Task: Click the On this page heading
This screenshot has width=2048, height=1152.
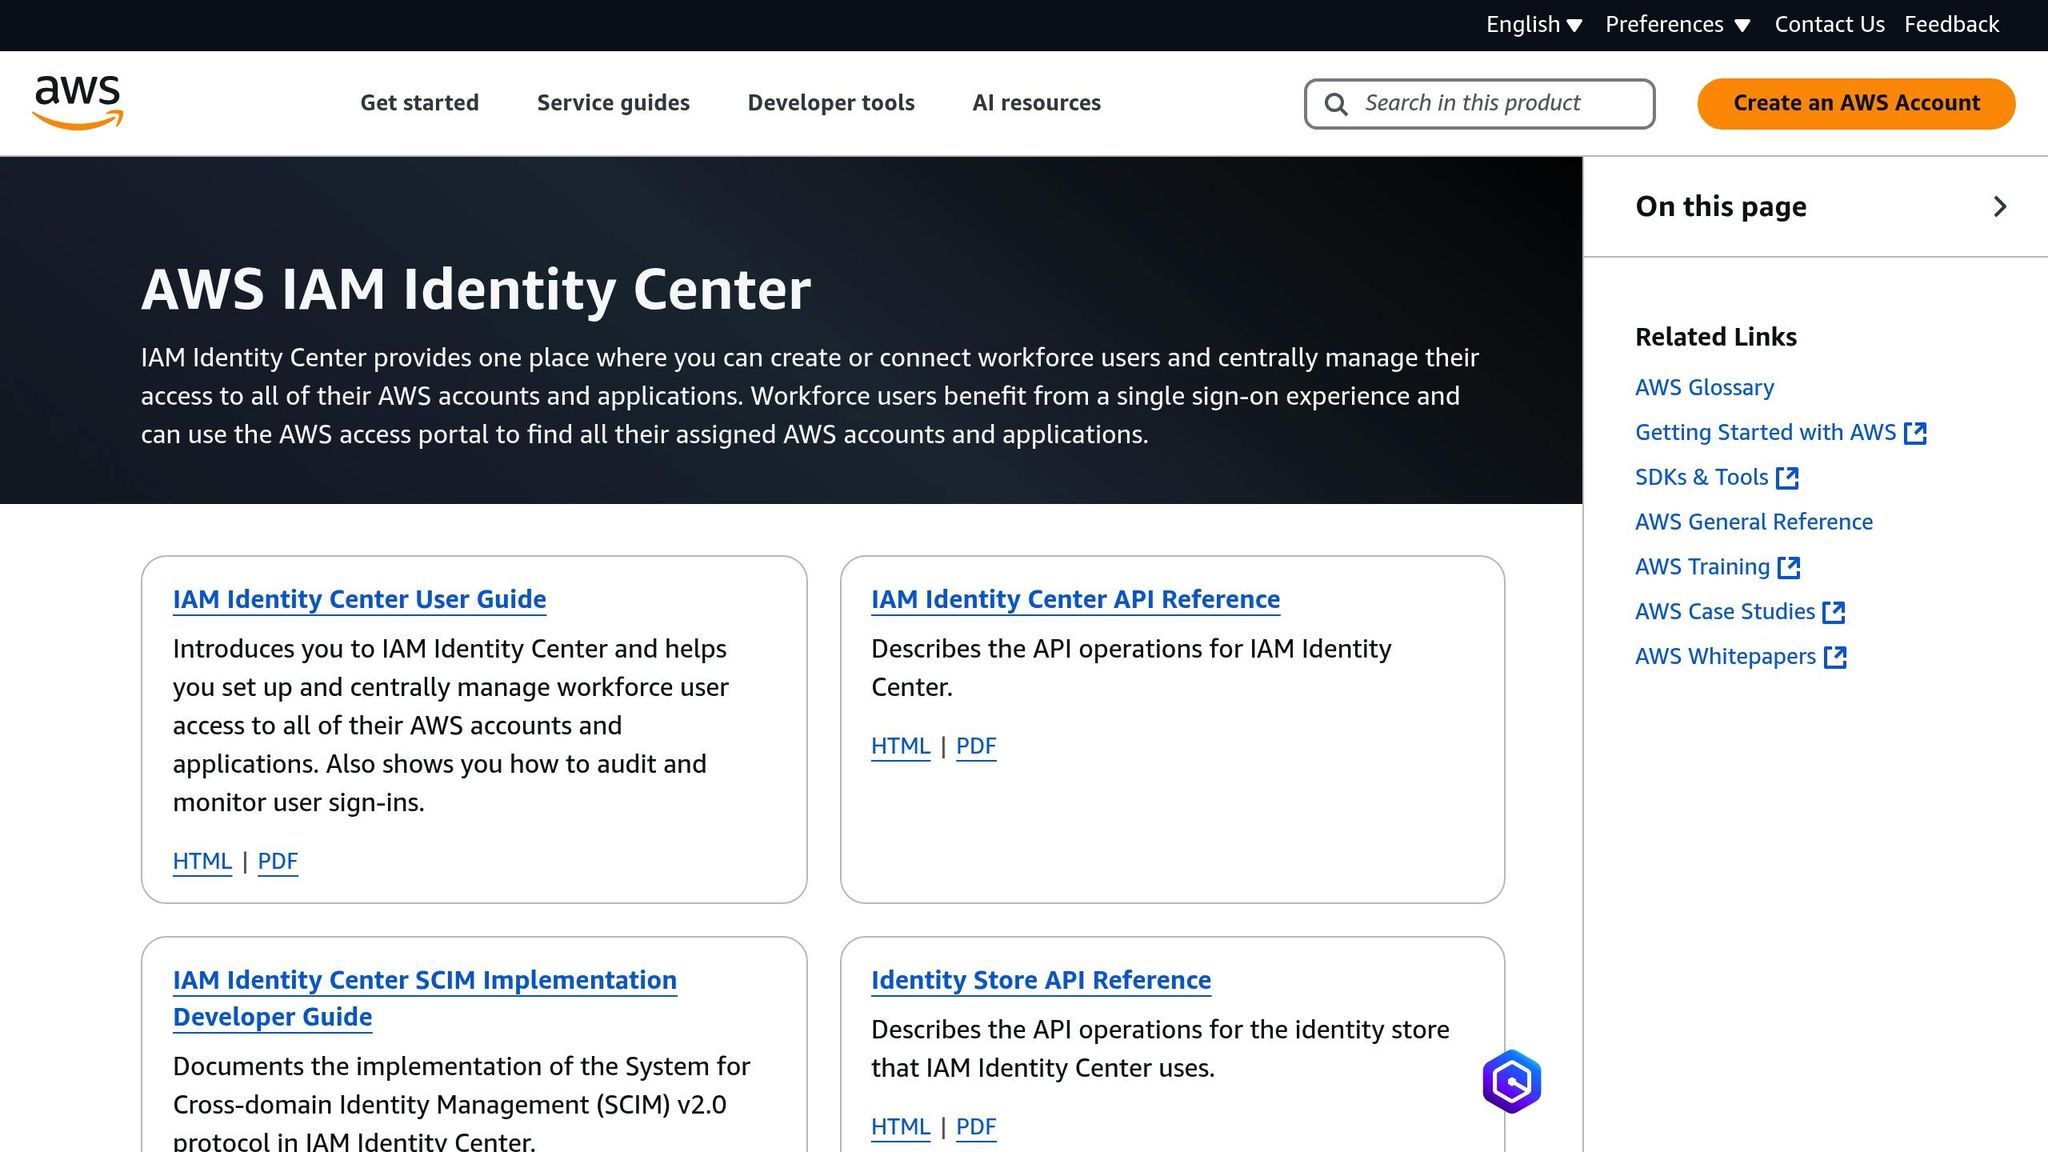Action: tap(1721, 207)
